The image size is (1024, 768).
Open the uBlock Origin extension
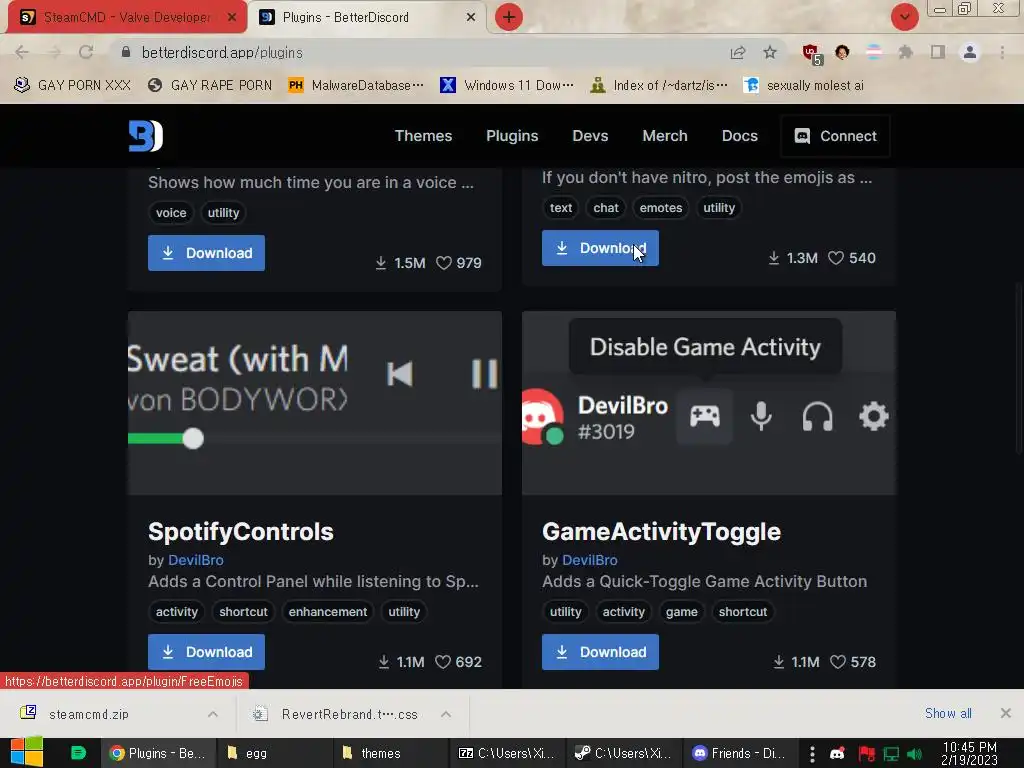click(812, 54)
